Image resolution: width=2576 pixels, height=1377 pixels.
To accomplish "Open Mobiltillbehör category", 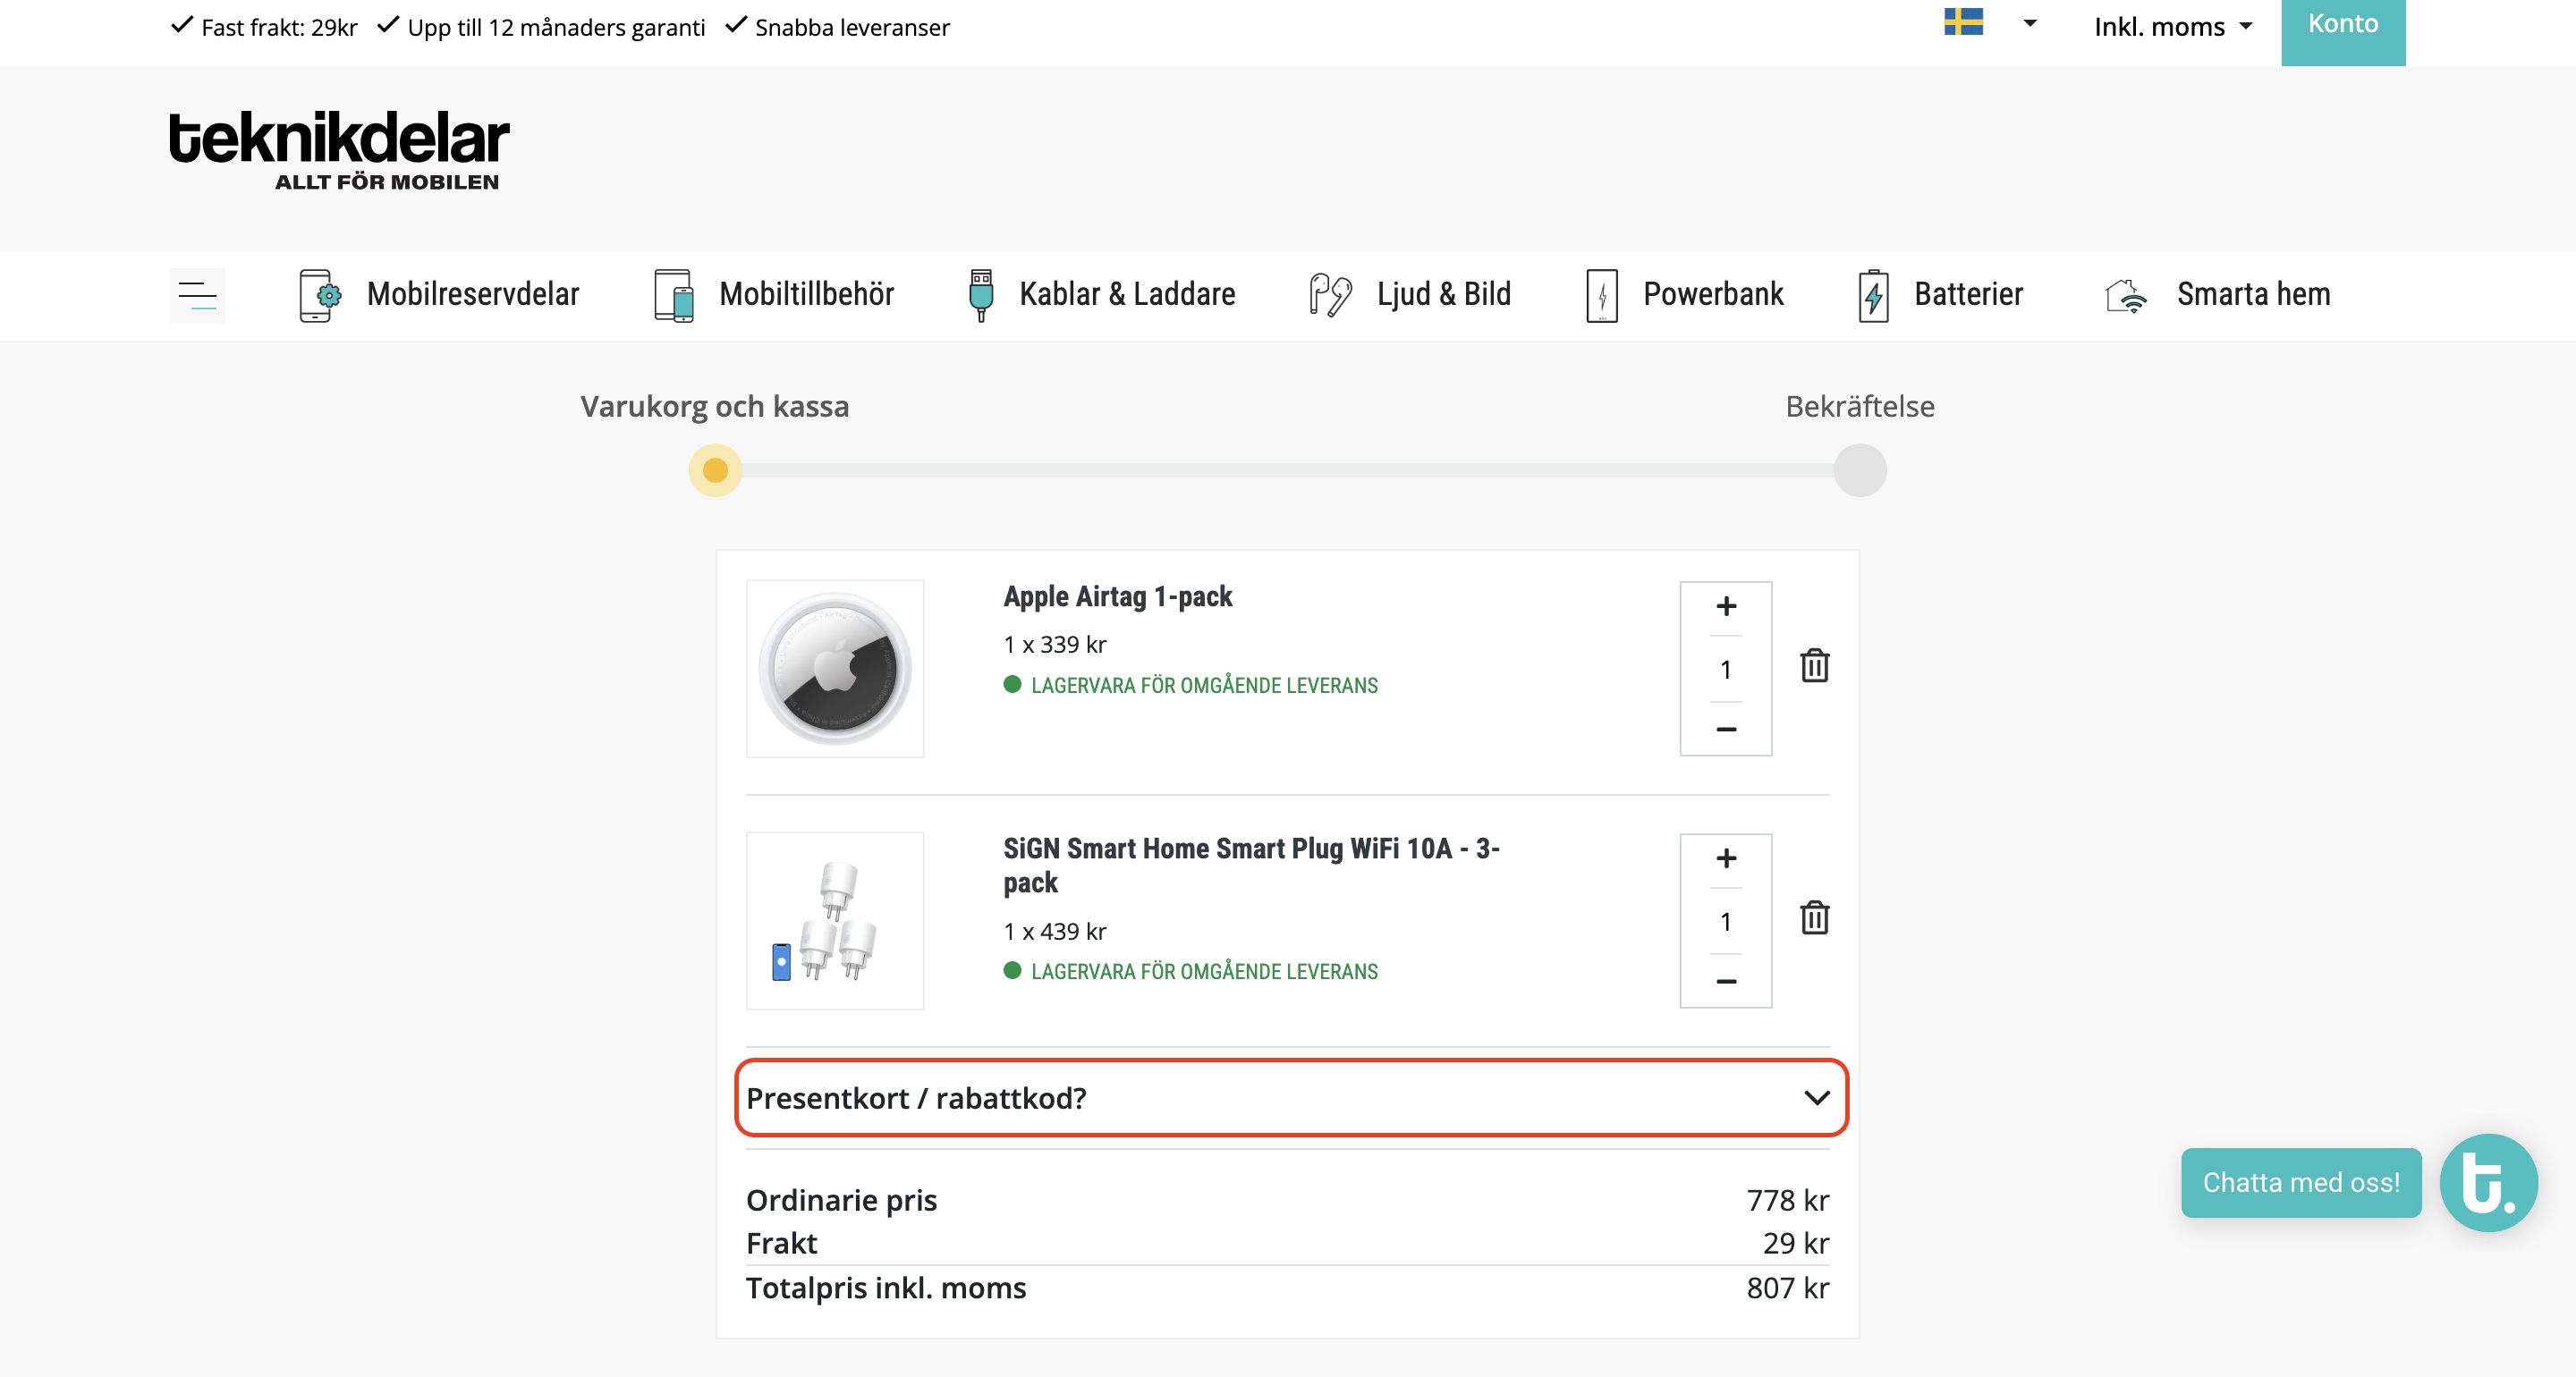I will 806,295.
